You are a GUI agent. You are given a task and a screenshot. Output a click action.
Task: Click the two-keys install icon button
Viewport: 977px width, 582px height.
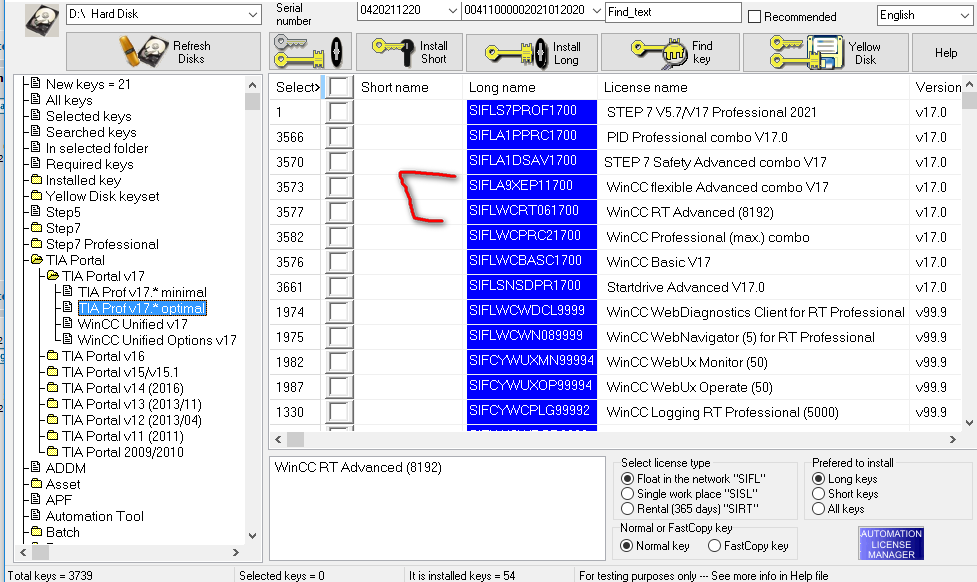[x=310, y=51]
